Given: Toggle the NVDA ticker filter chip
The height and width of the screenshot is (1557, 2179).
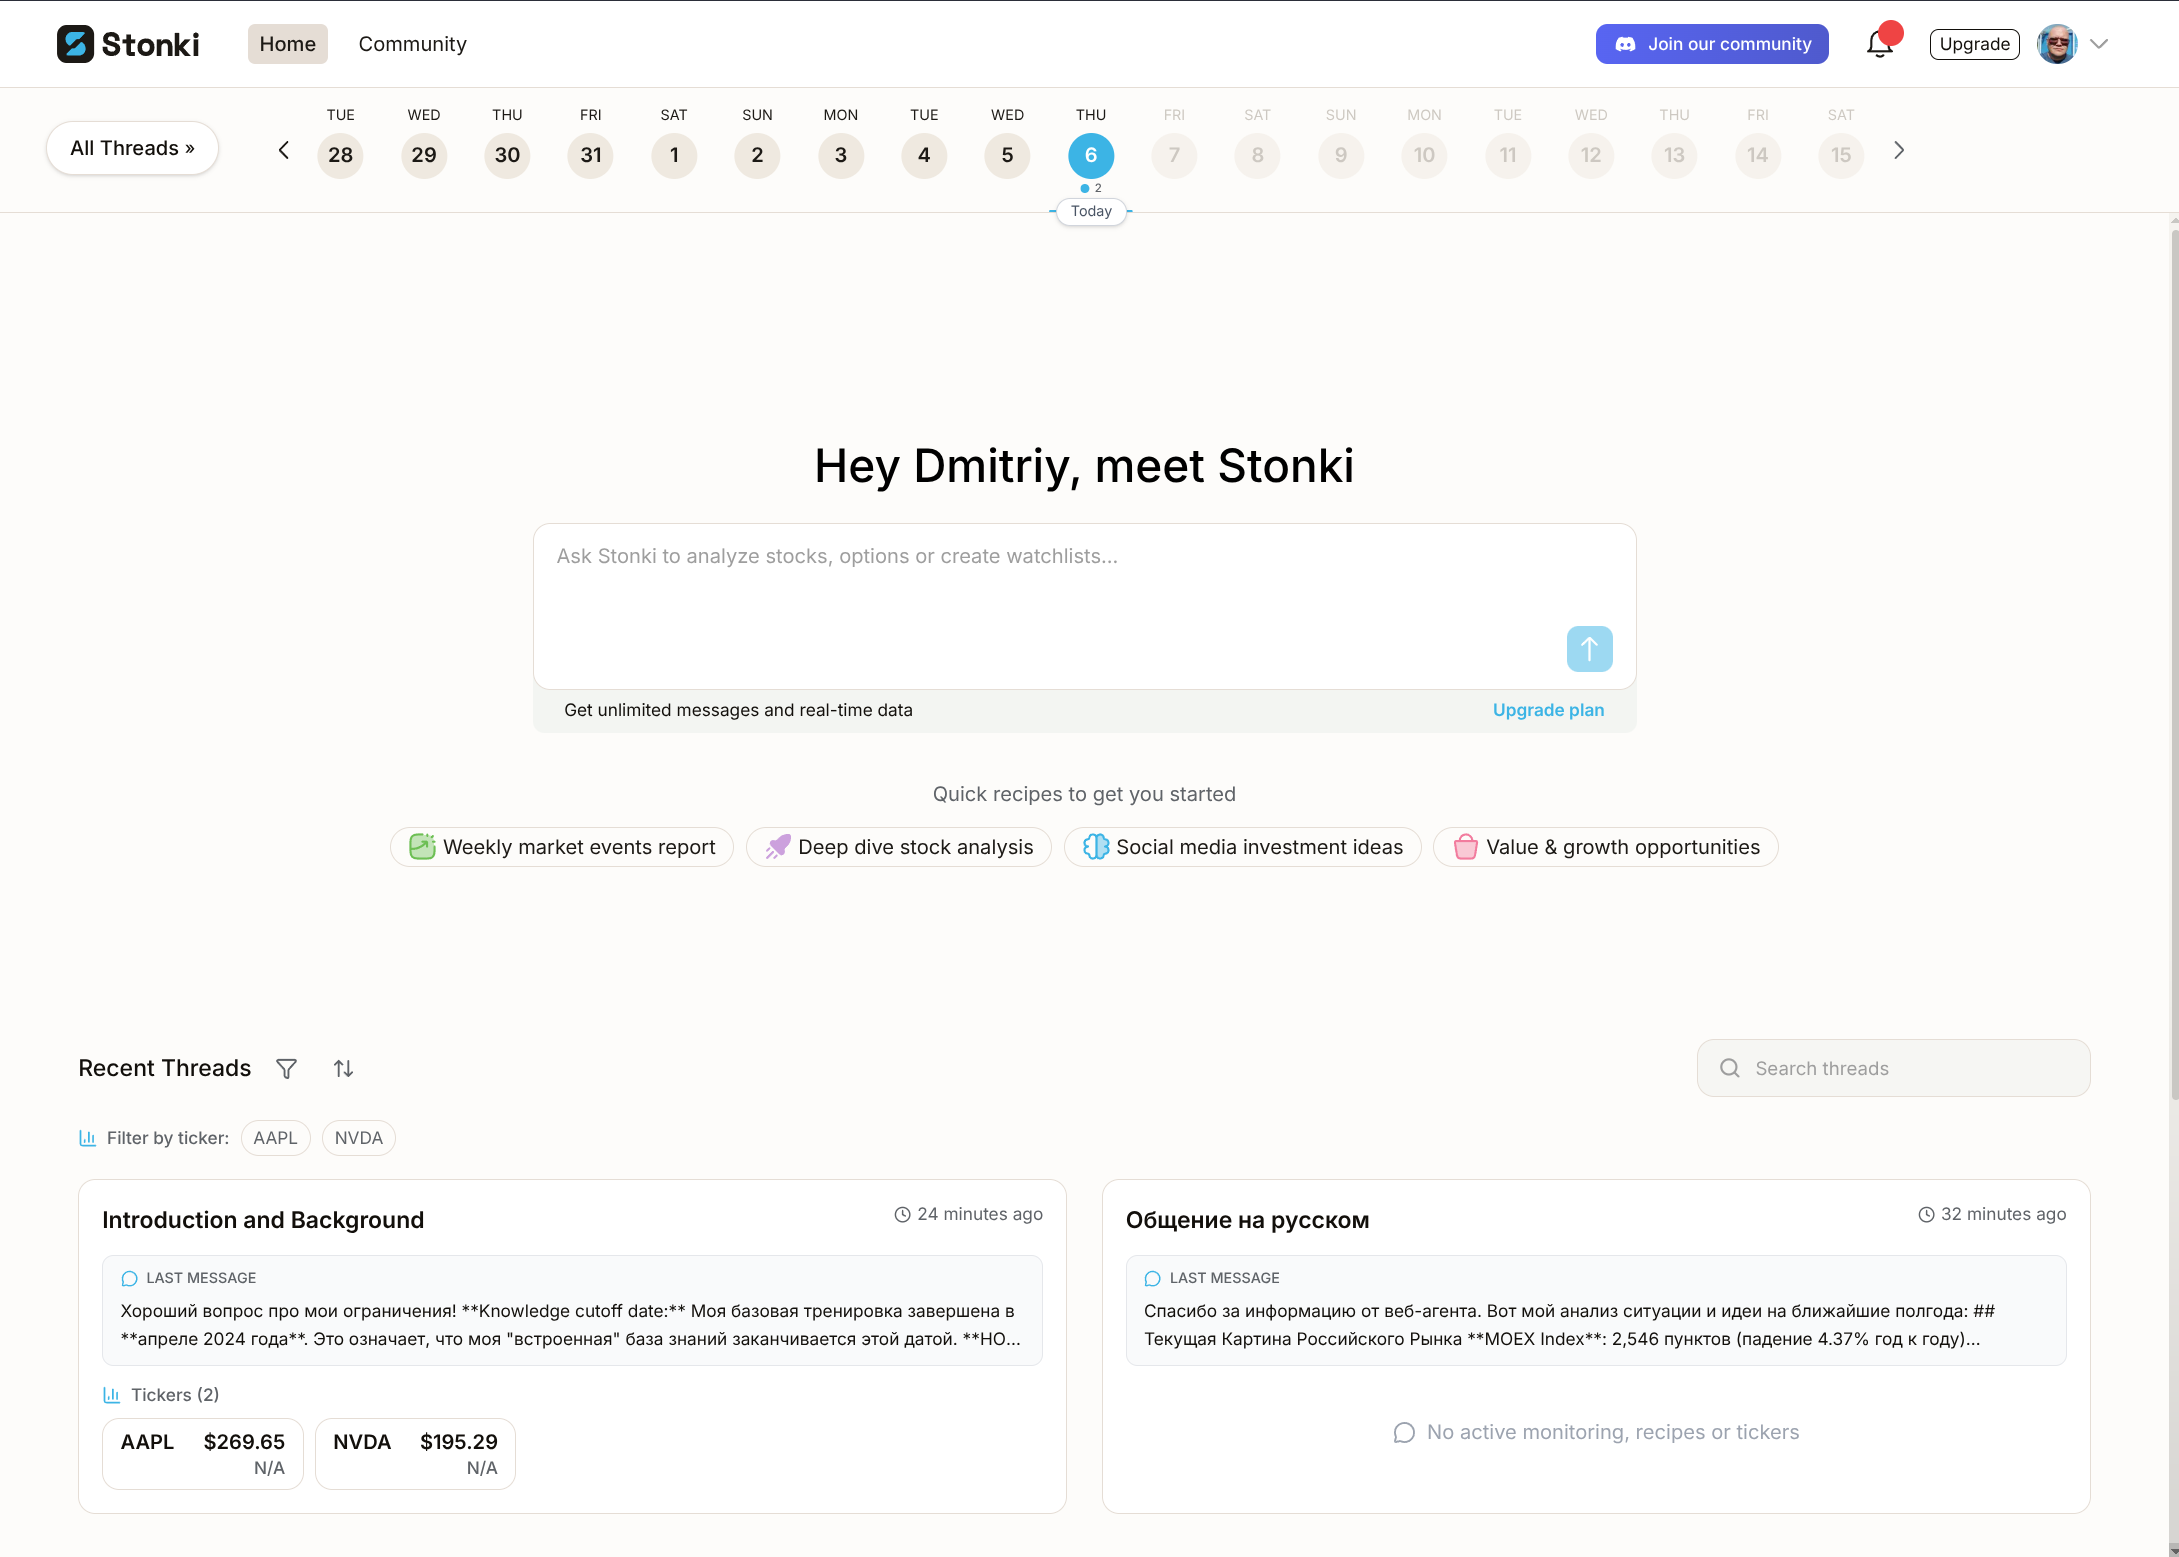Looking at the screenshot, I should 358,1138.
